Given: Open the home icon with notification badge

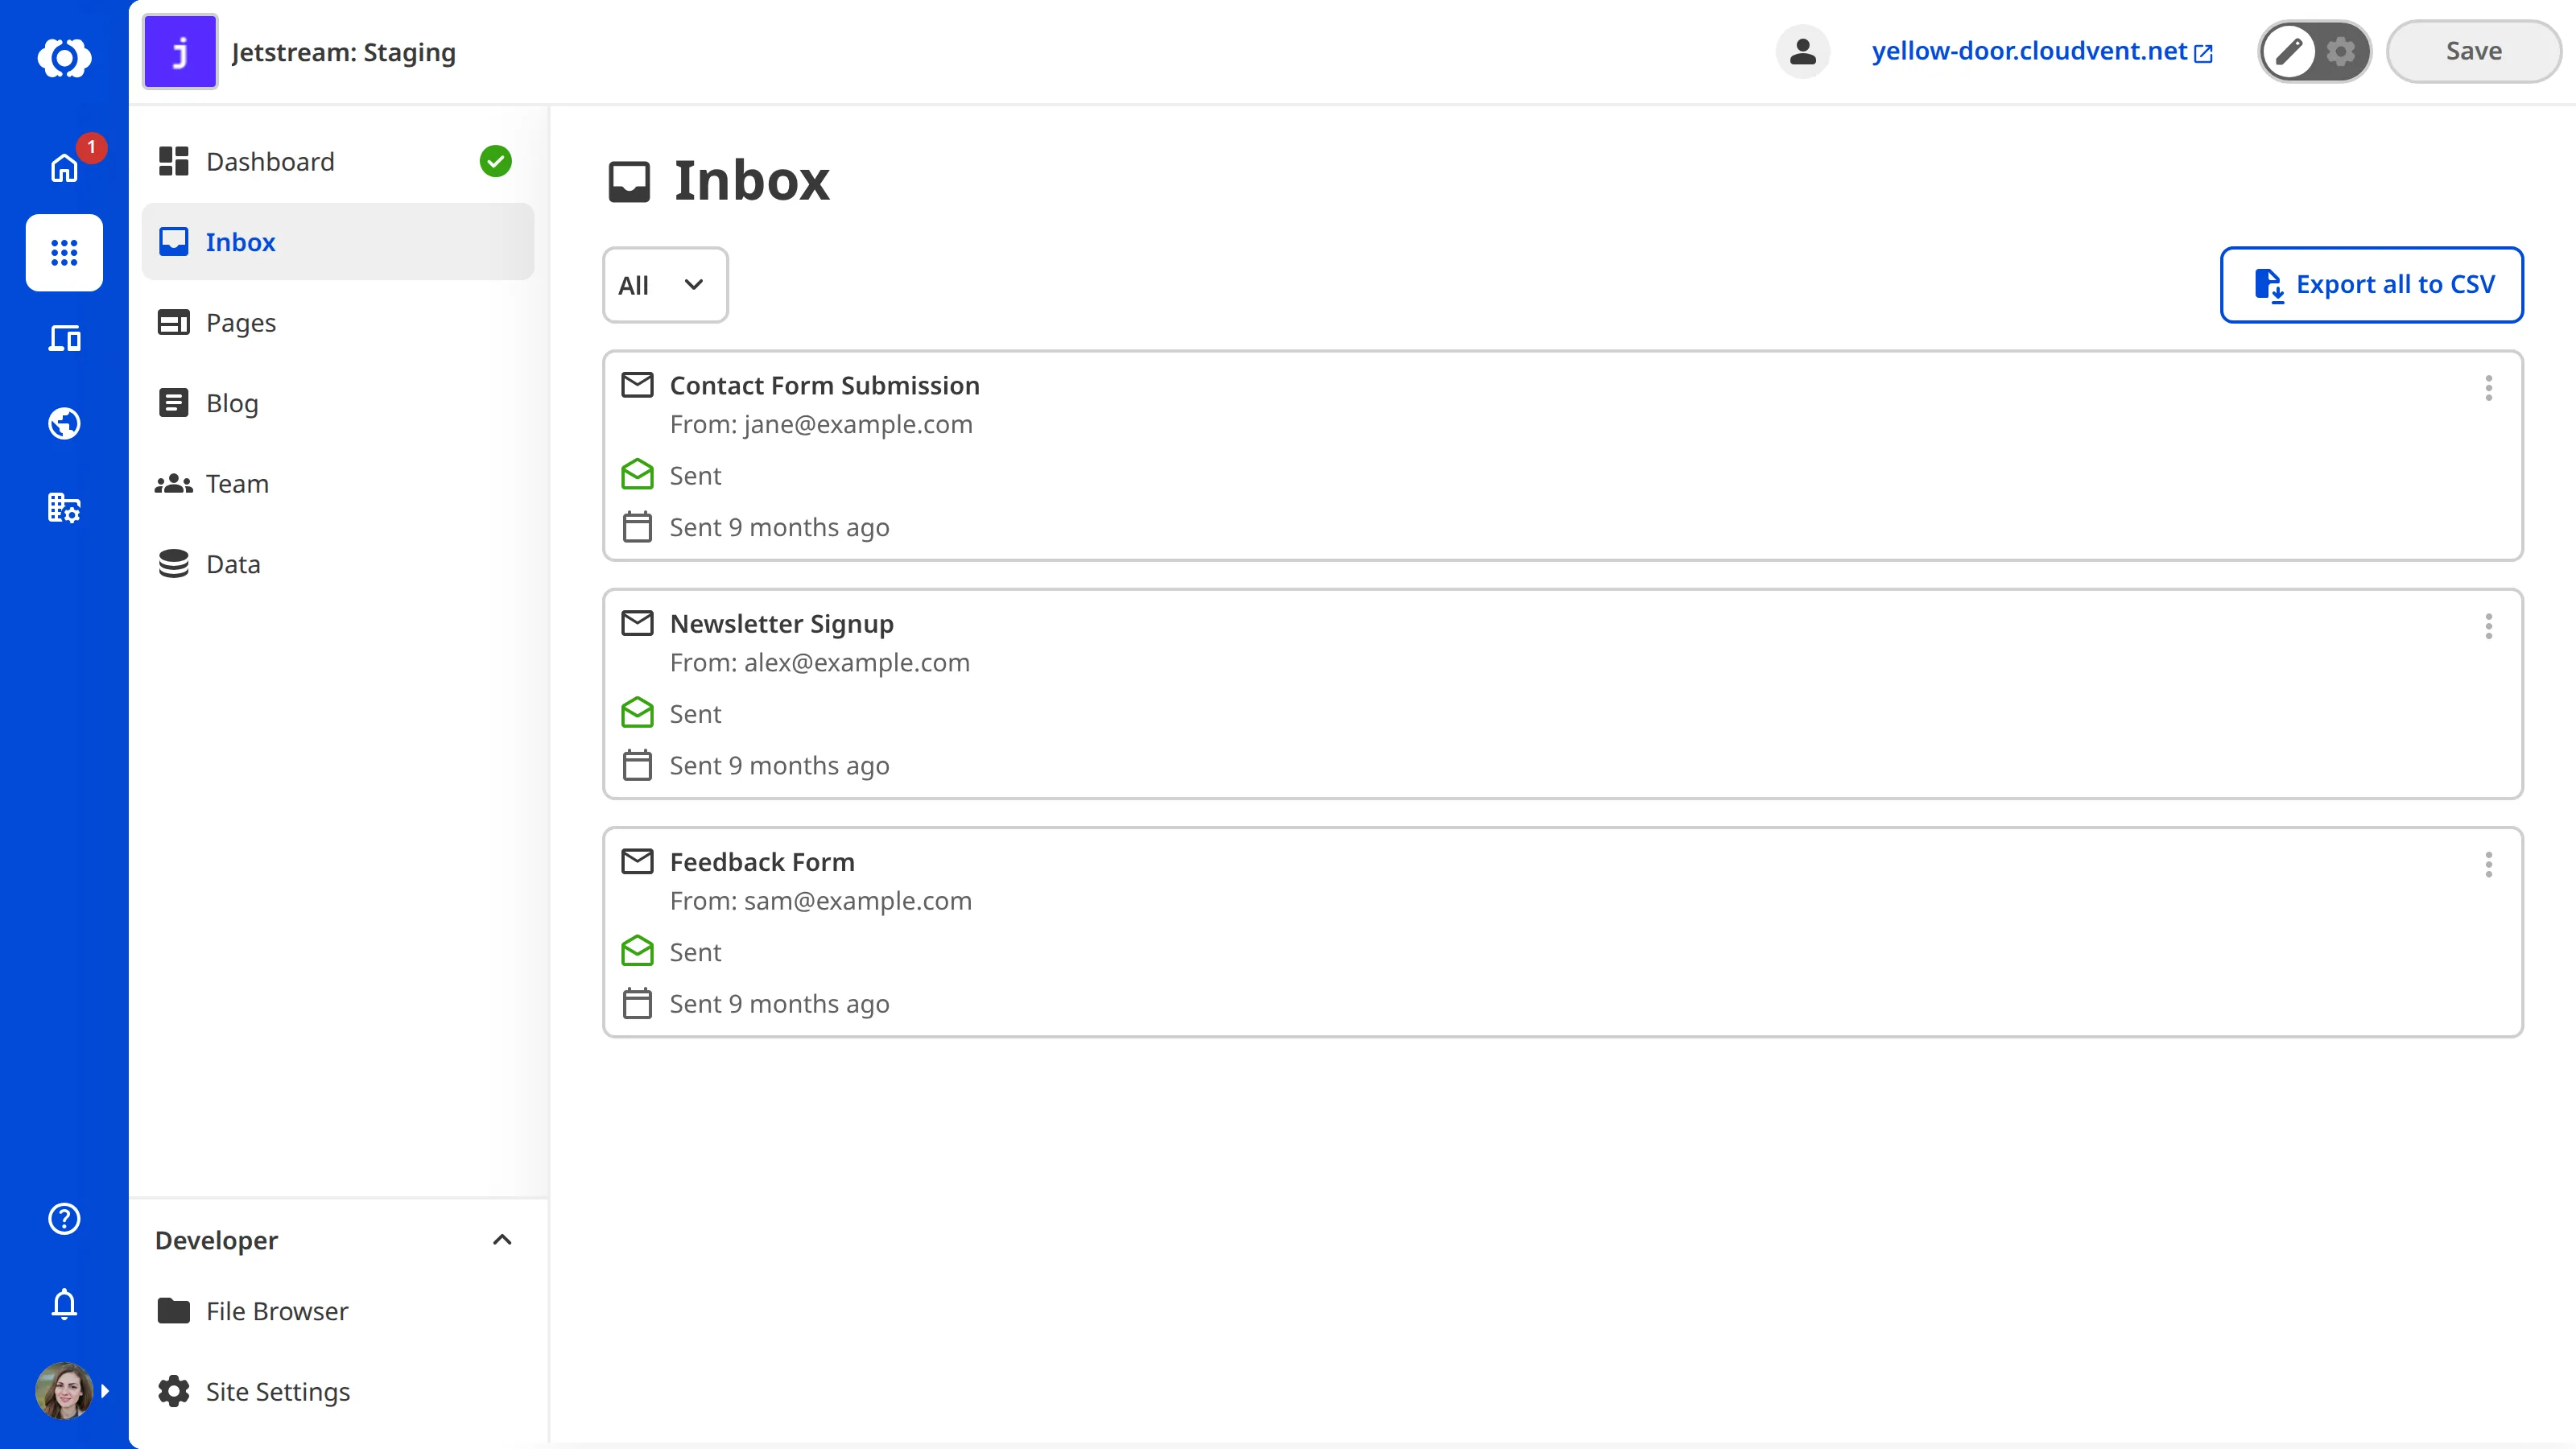Looking at the screenshot, I should (64, 167).
